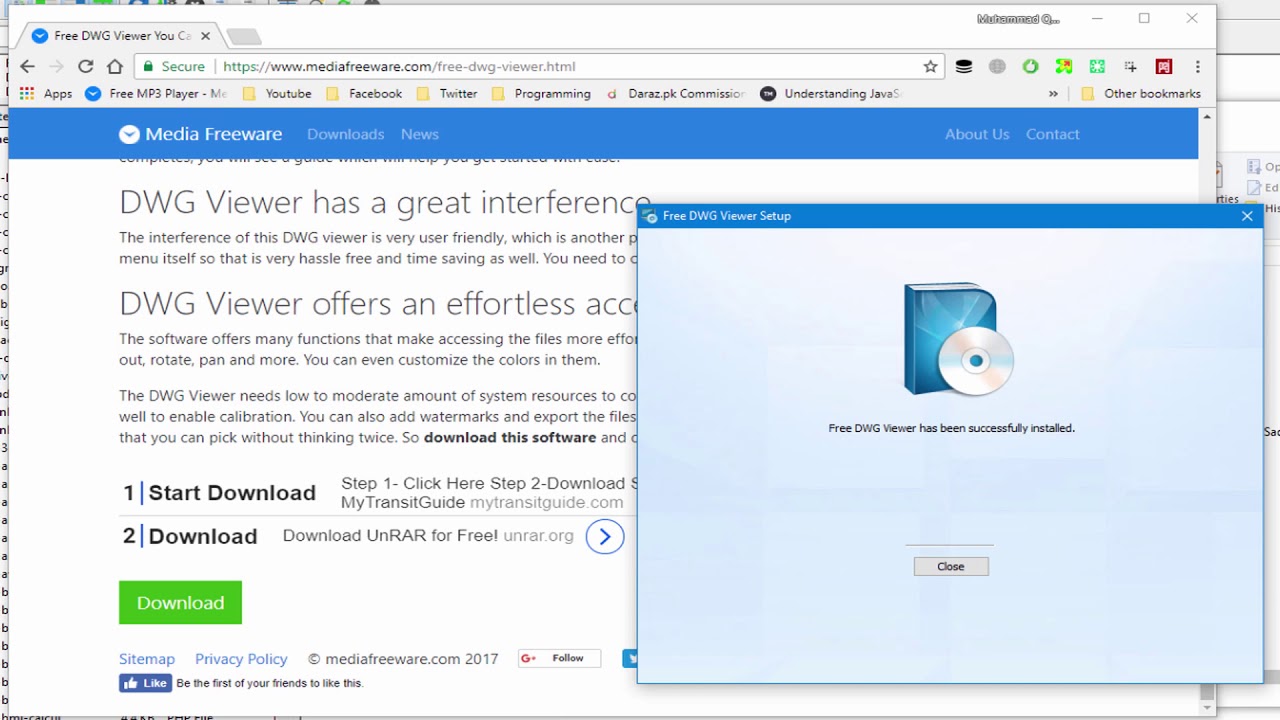Viewport: 1280px width, 720px height.
Task: Open the dotted-selection plus extension icon
Action: tap(1130, 66)
